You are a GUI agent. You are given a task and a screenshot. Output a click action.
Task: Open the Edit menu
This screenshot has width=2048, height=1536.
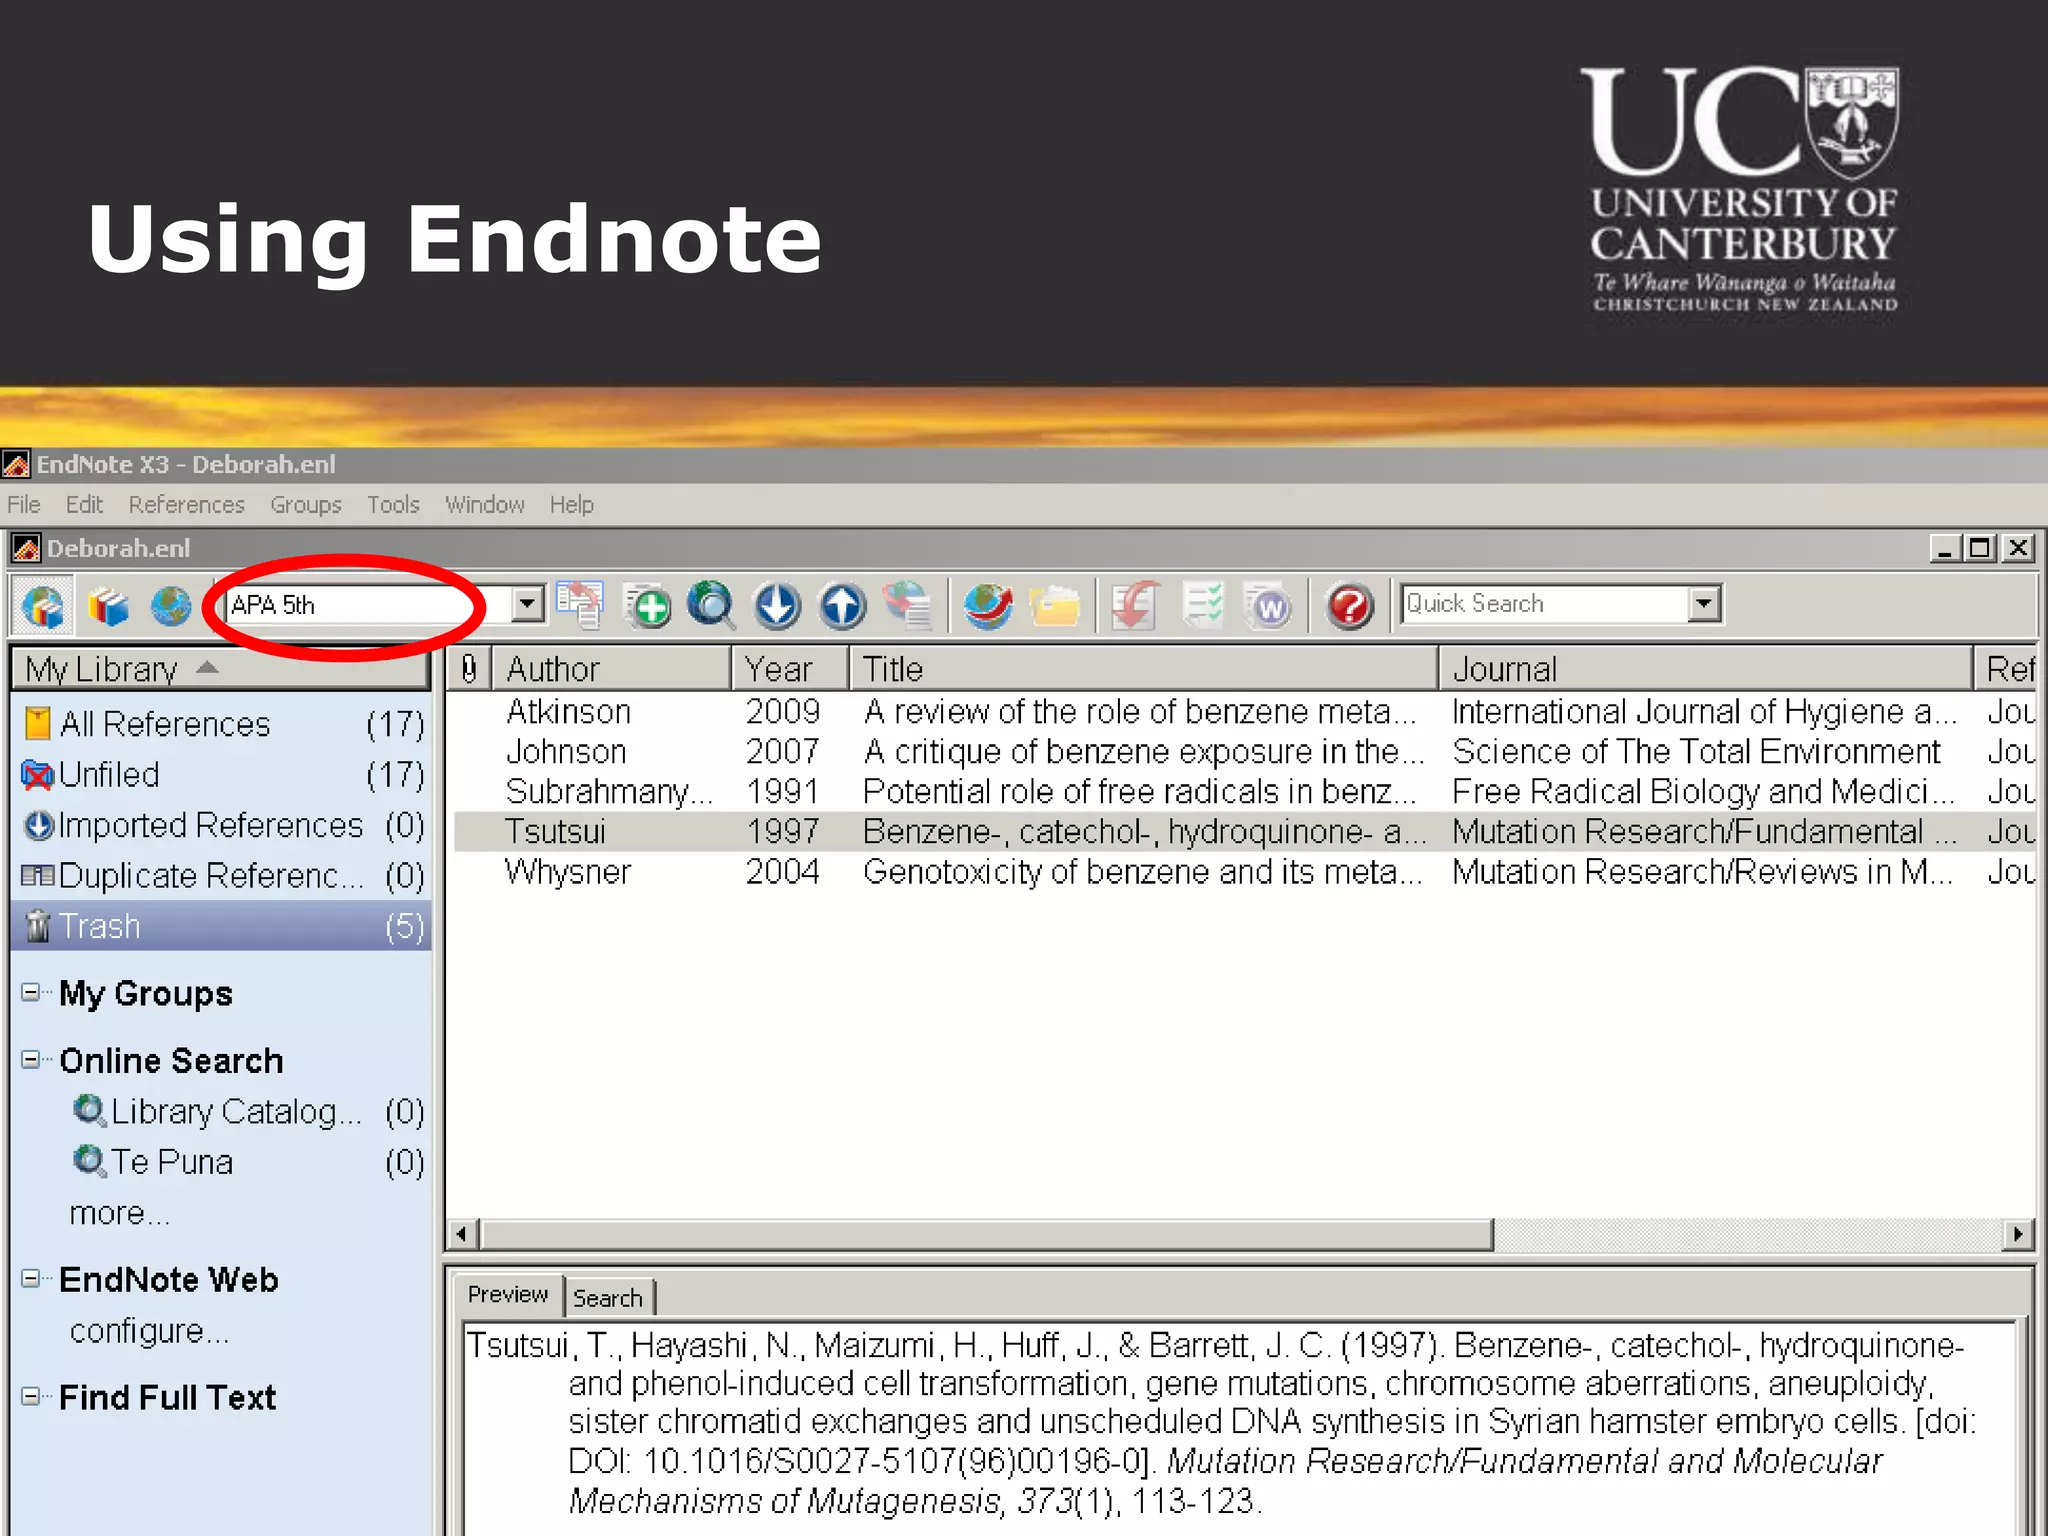tap(84, 505)
